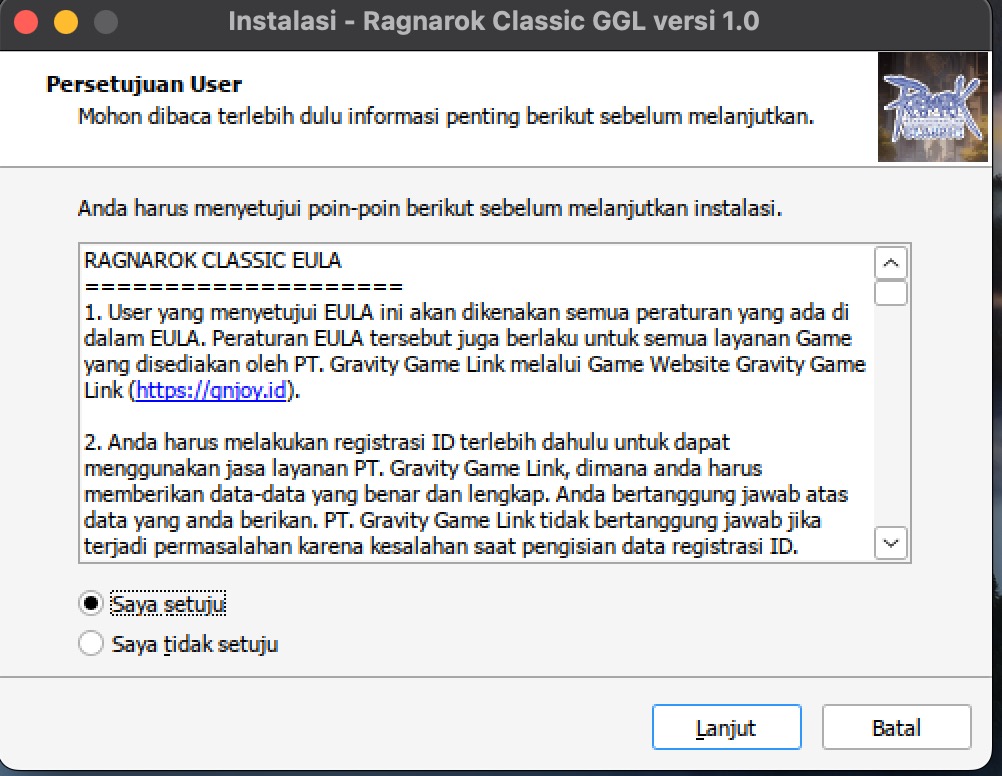
Task: Minimize the installer with the yellow button
Action: click(66, 22)
